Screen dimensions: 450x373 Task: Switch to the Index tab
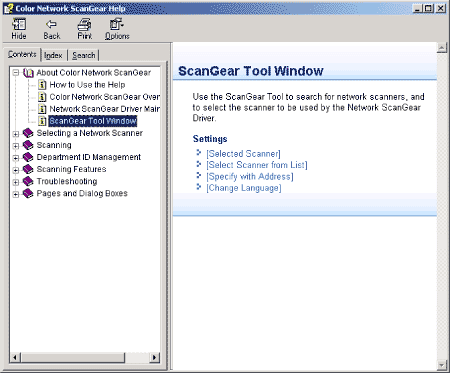[53, 55]
